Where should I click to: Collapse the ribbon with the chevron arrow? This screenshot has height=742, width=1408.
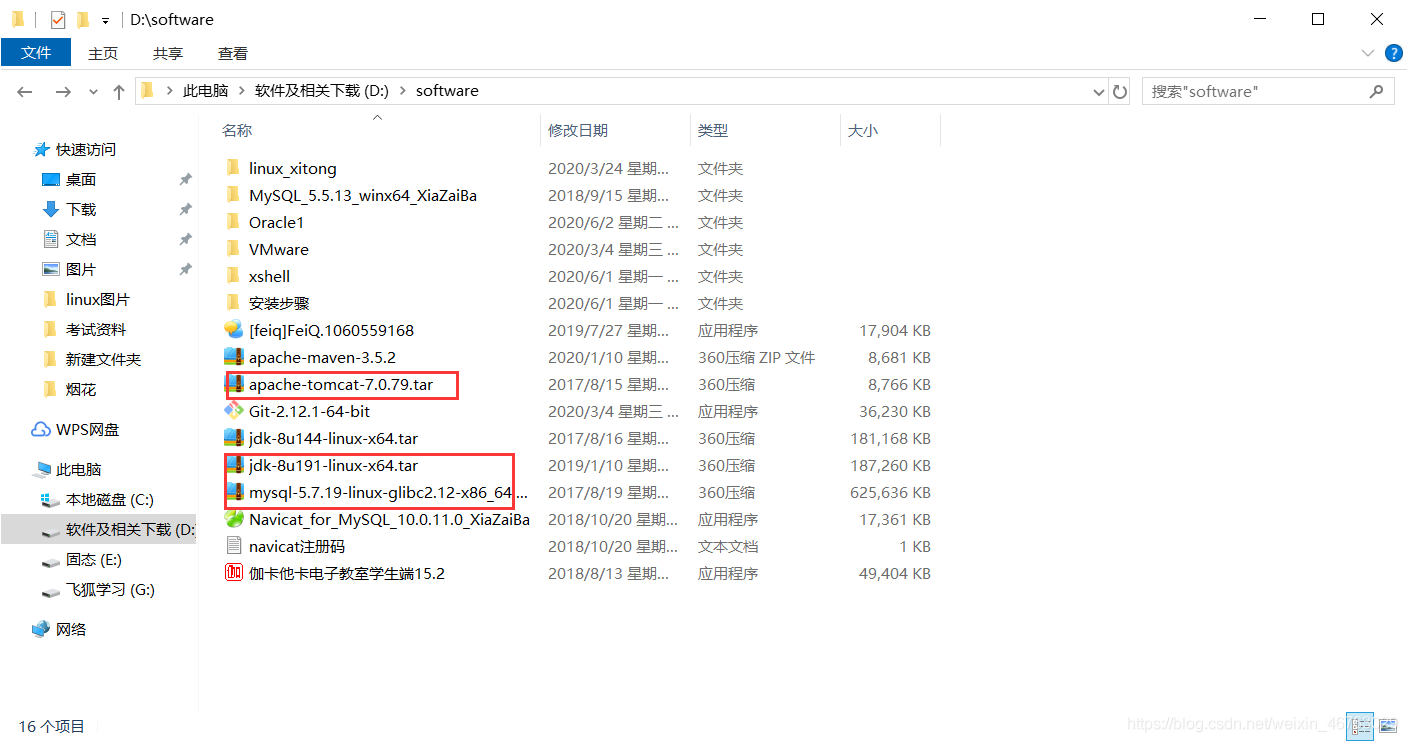(x=1367, y=53)
